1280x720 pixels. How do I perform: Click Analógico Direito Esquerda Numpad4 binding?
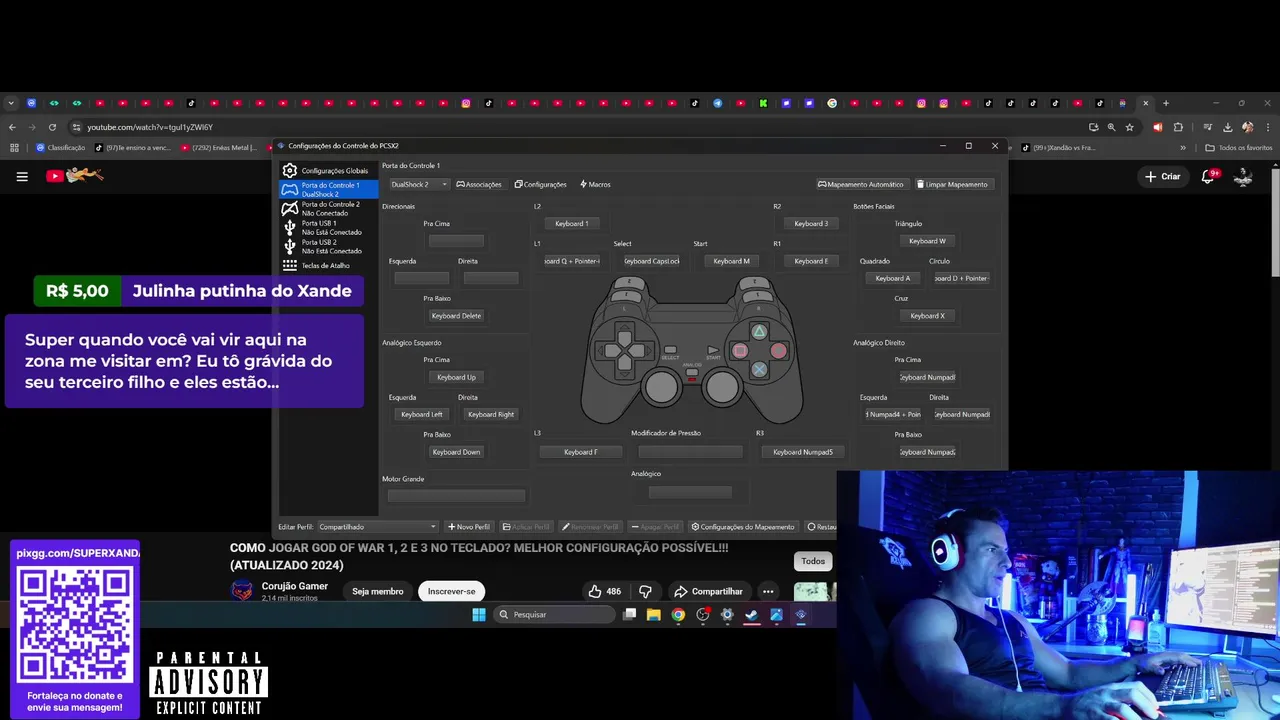click(x=893, y=414)
